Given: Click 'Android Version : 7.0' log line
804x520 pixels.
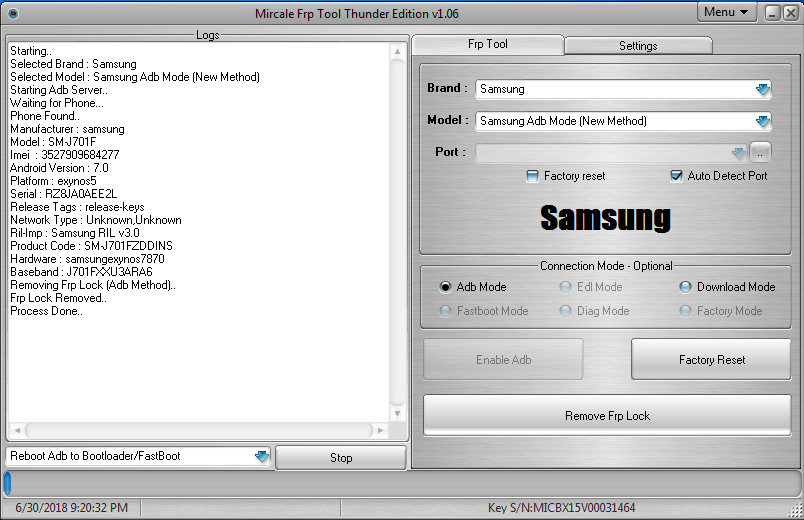Looking at the screenshot, I should 59,168.
